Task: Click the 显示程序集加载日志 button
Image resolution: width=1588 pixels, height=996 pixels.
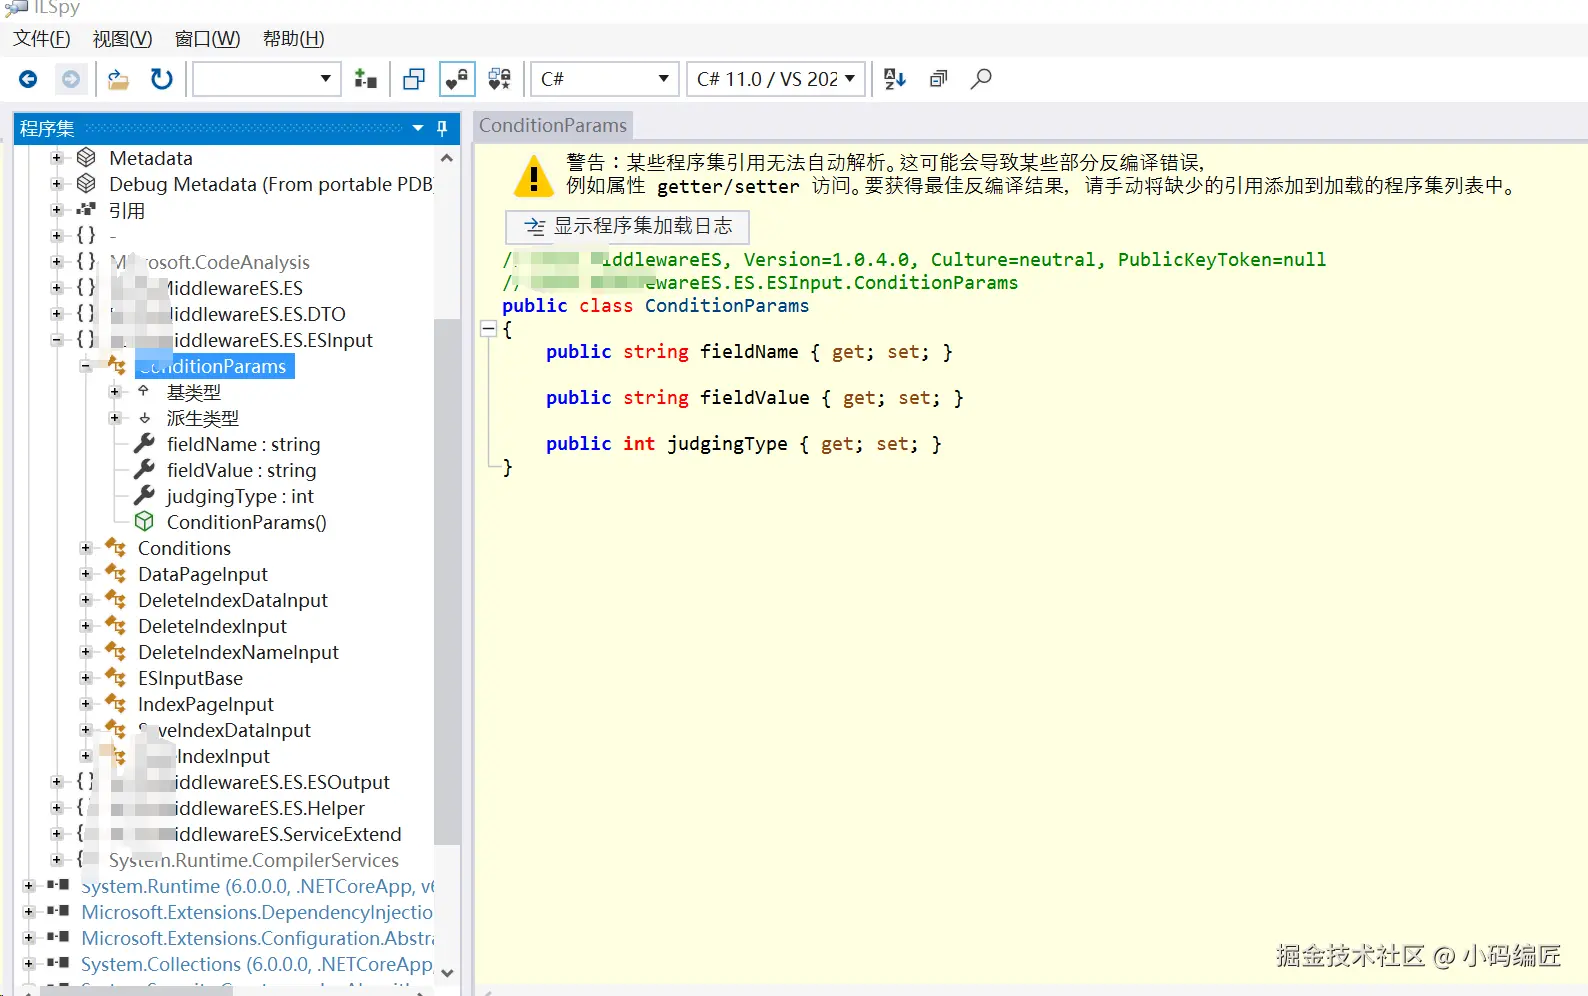Action: 627,227
